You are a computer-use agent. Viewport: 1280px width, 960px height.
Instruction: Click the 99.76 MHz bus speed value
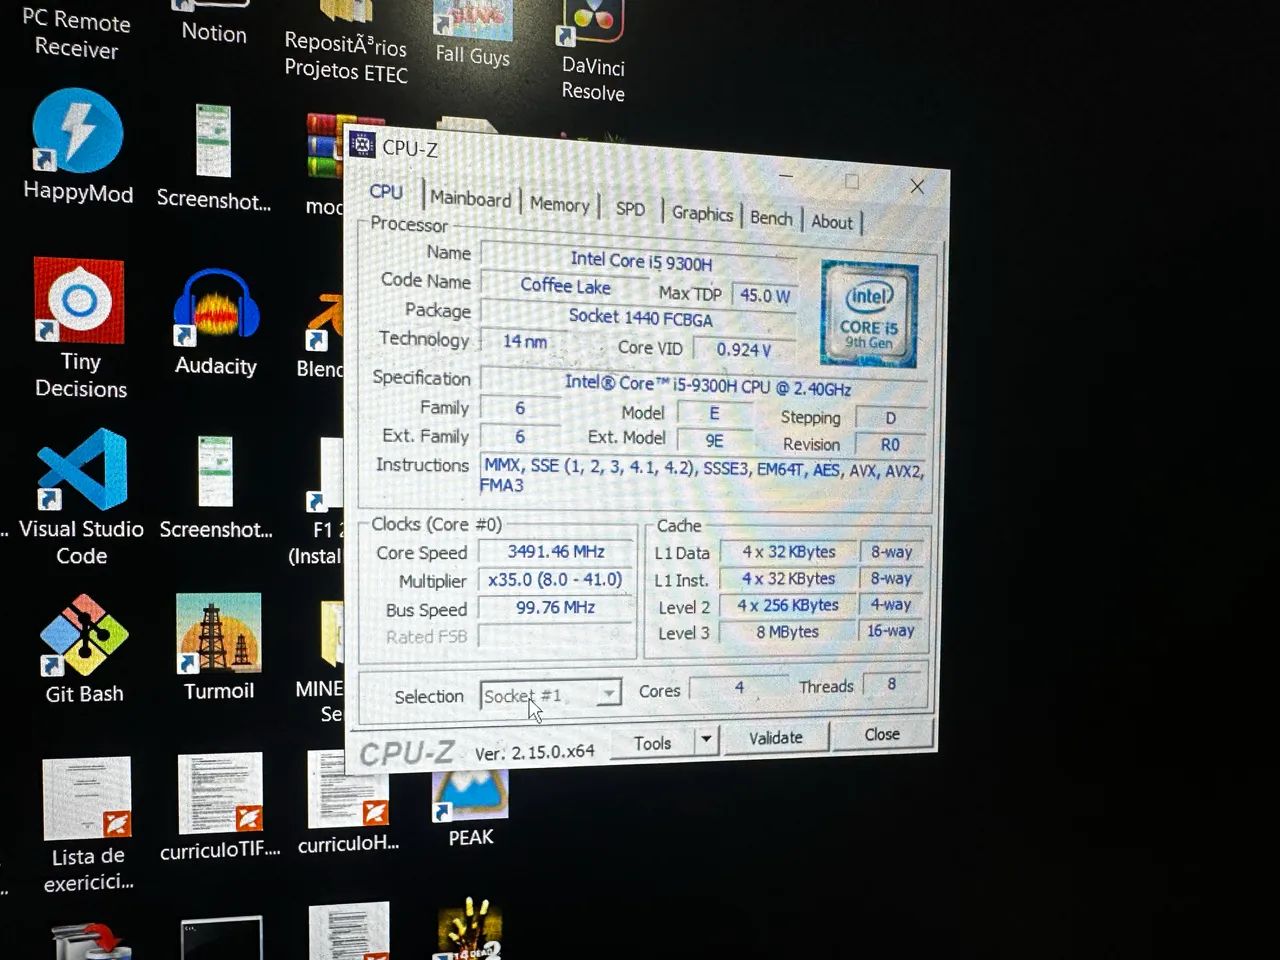tap(556, 607)
